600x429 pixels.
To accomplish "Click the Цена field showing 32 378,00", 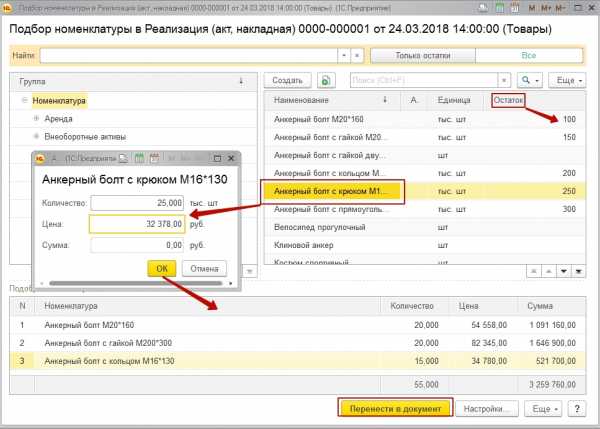I will click(x=137, y=224).
